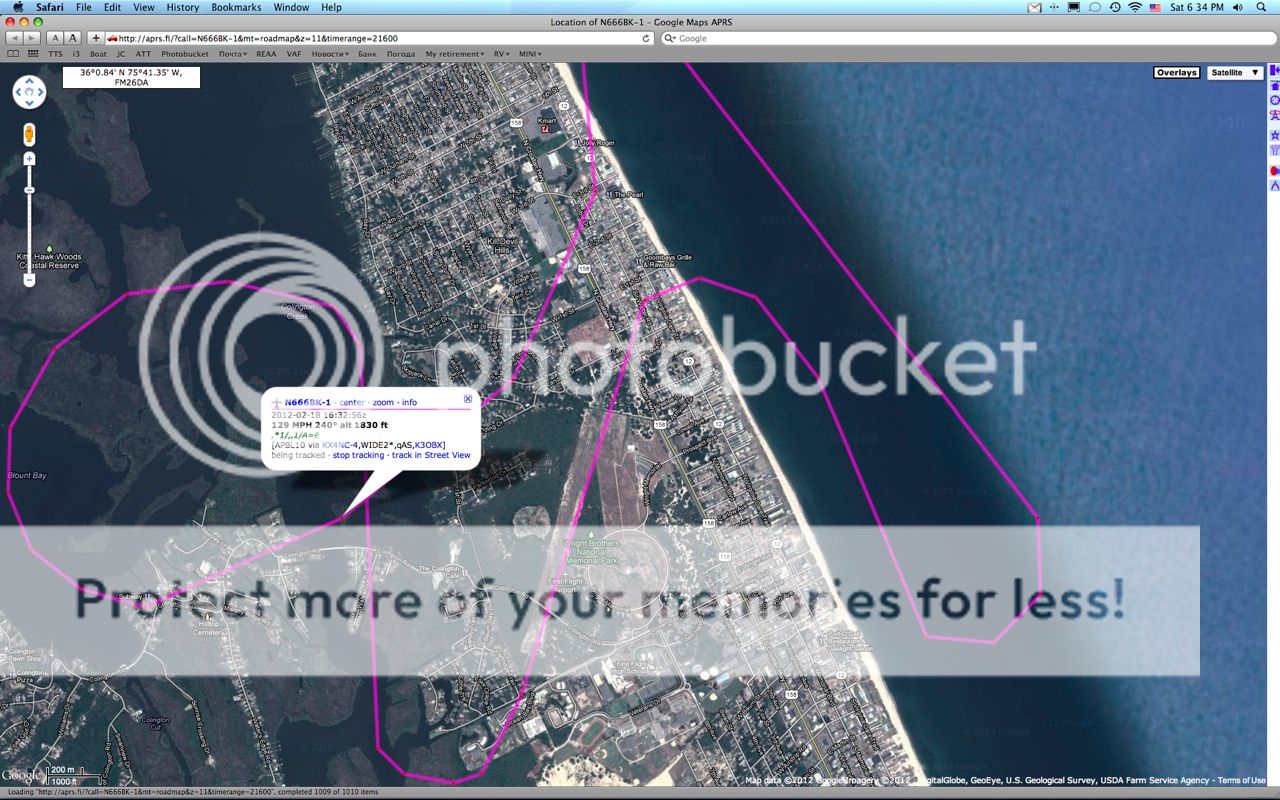Pan the map with the navigation wheel

(x=29, y=93)
